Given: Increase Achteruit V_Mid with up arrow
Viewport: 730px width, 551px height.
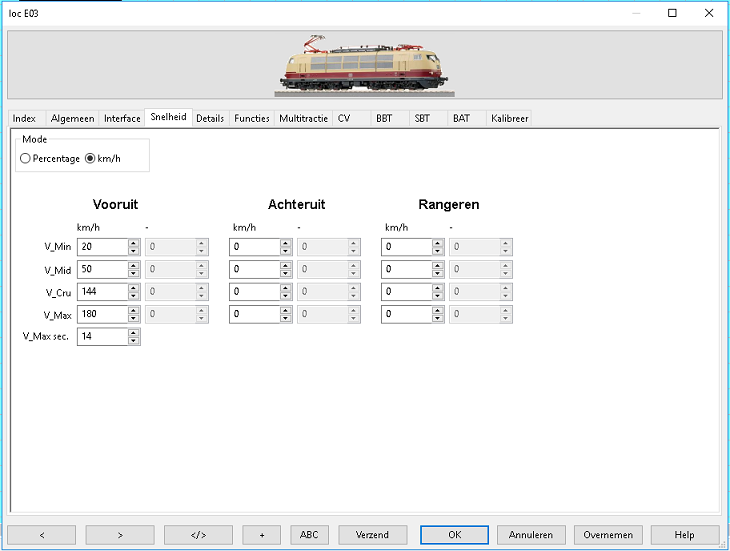Looking at the screenshot, I should [x=286, y=266].
